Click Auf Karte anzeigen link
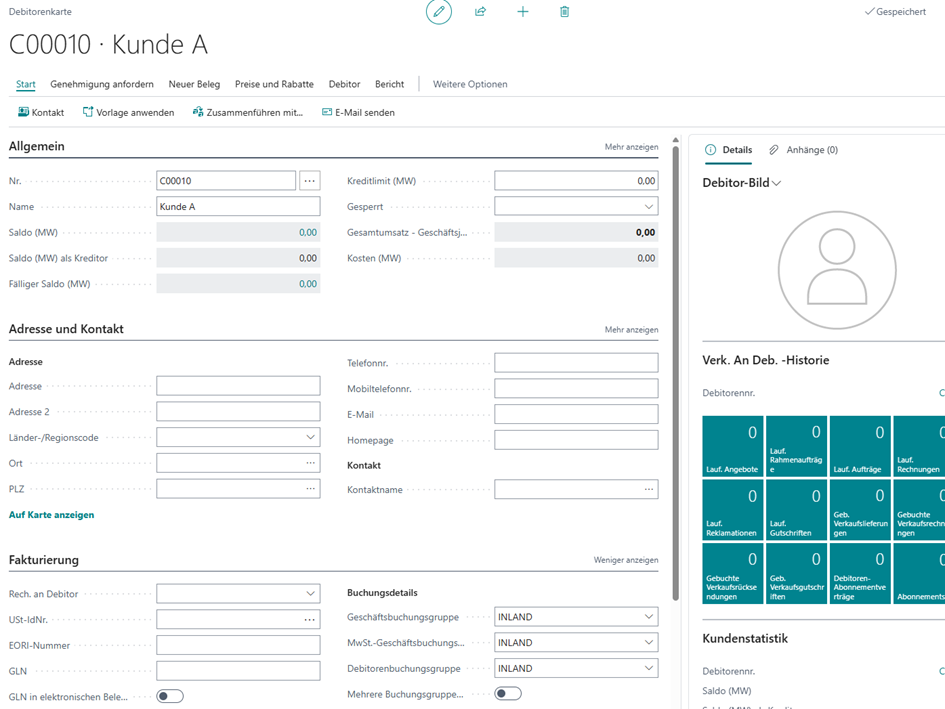 pos(51,515)
